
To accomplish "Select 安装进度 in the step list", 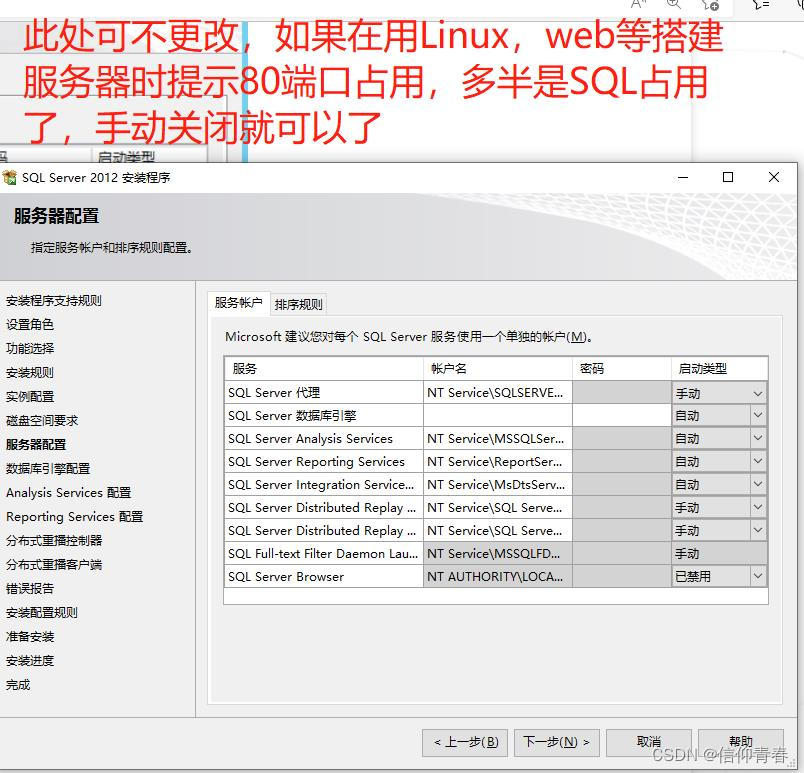I will [30, 661].
